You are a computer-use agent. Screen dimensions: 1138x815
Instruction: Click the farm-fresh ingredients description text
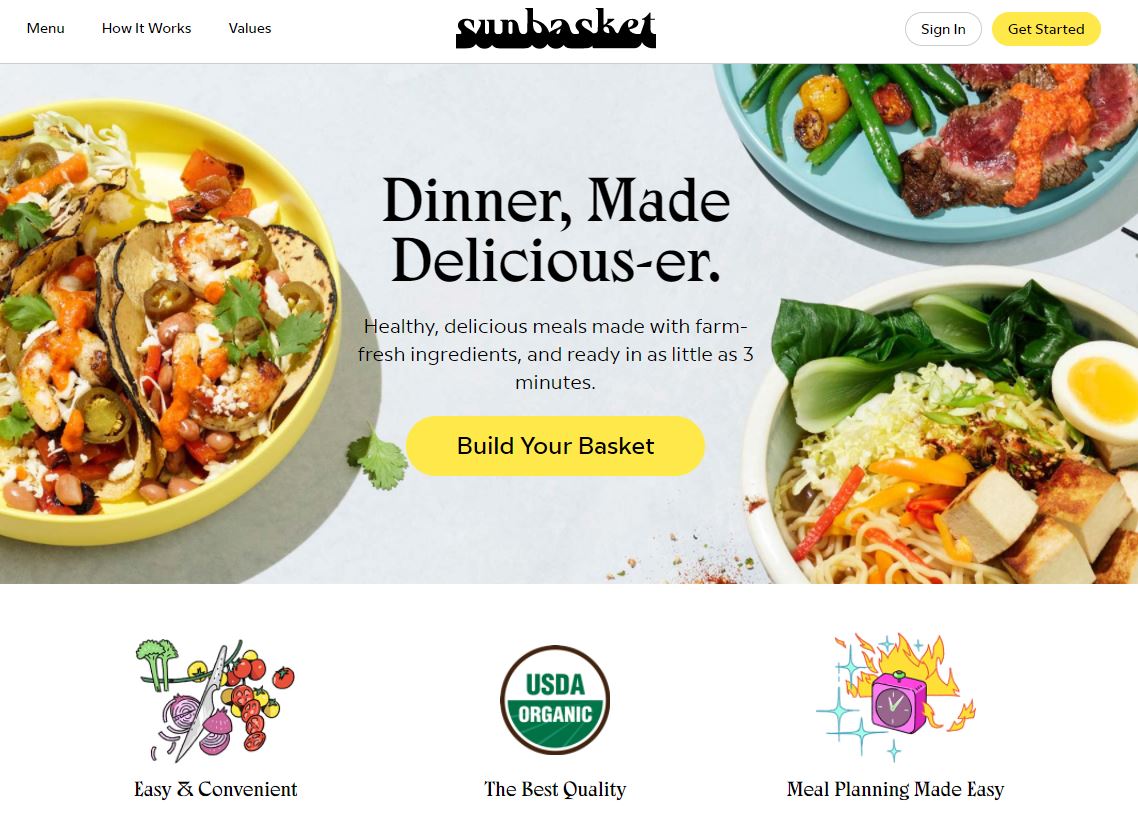click(x=555, y=354)
